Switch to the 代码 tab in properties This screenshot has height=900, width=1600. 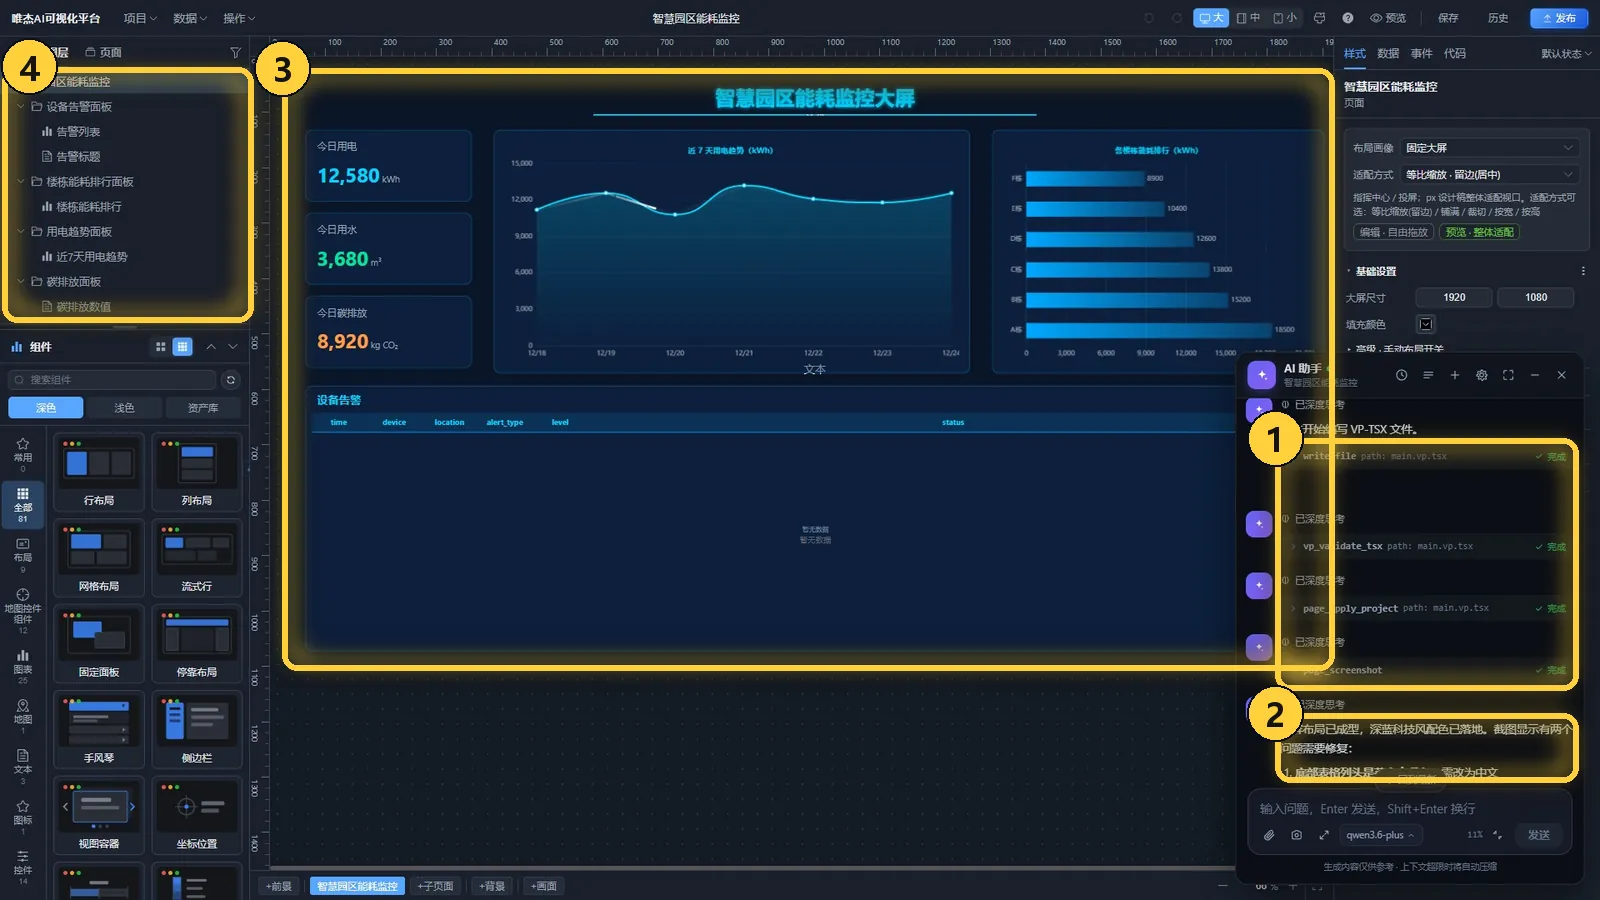pyautogui.click(x=1455, y=54)
